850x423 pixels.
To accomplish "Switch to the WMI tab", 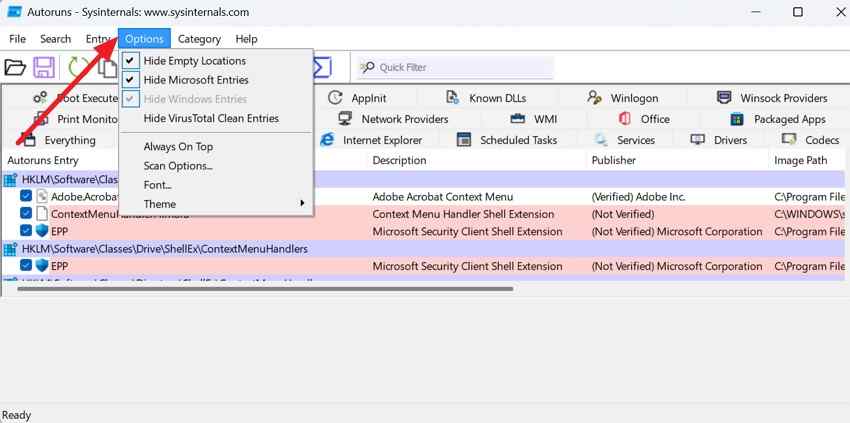I will click(533, 119).
